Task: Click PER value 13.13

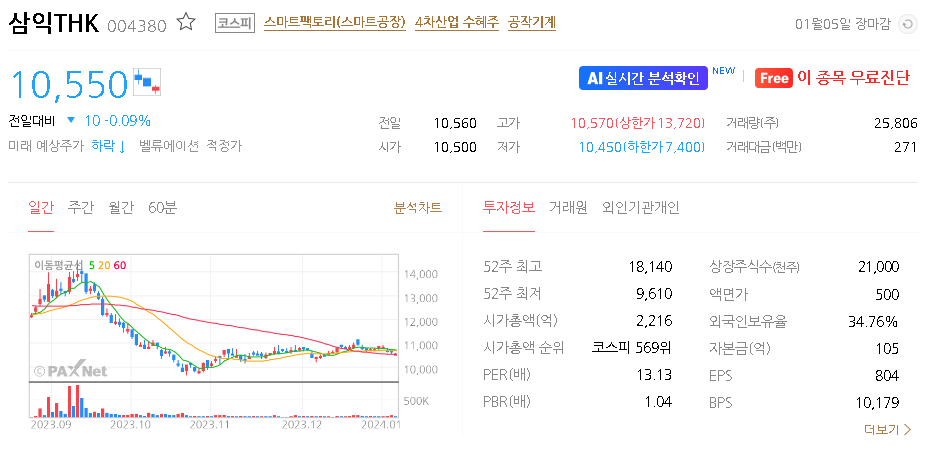Action: (x=655, y=376)
